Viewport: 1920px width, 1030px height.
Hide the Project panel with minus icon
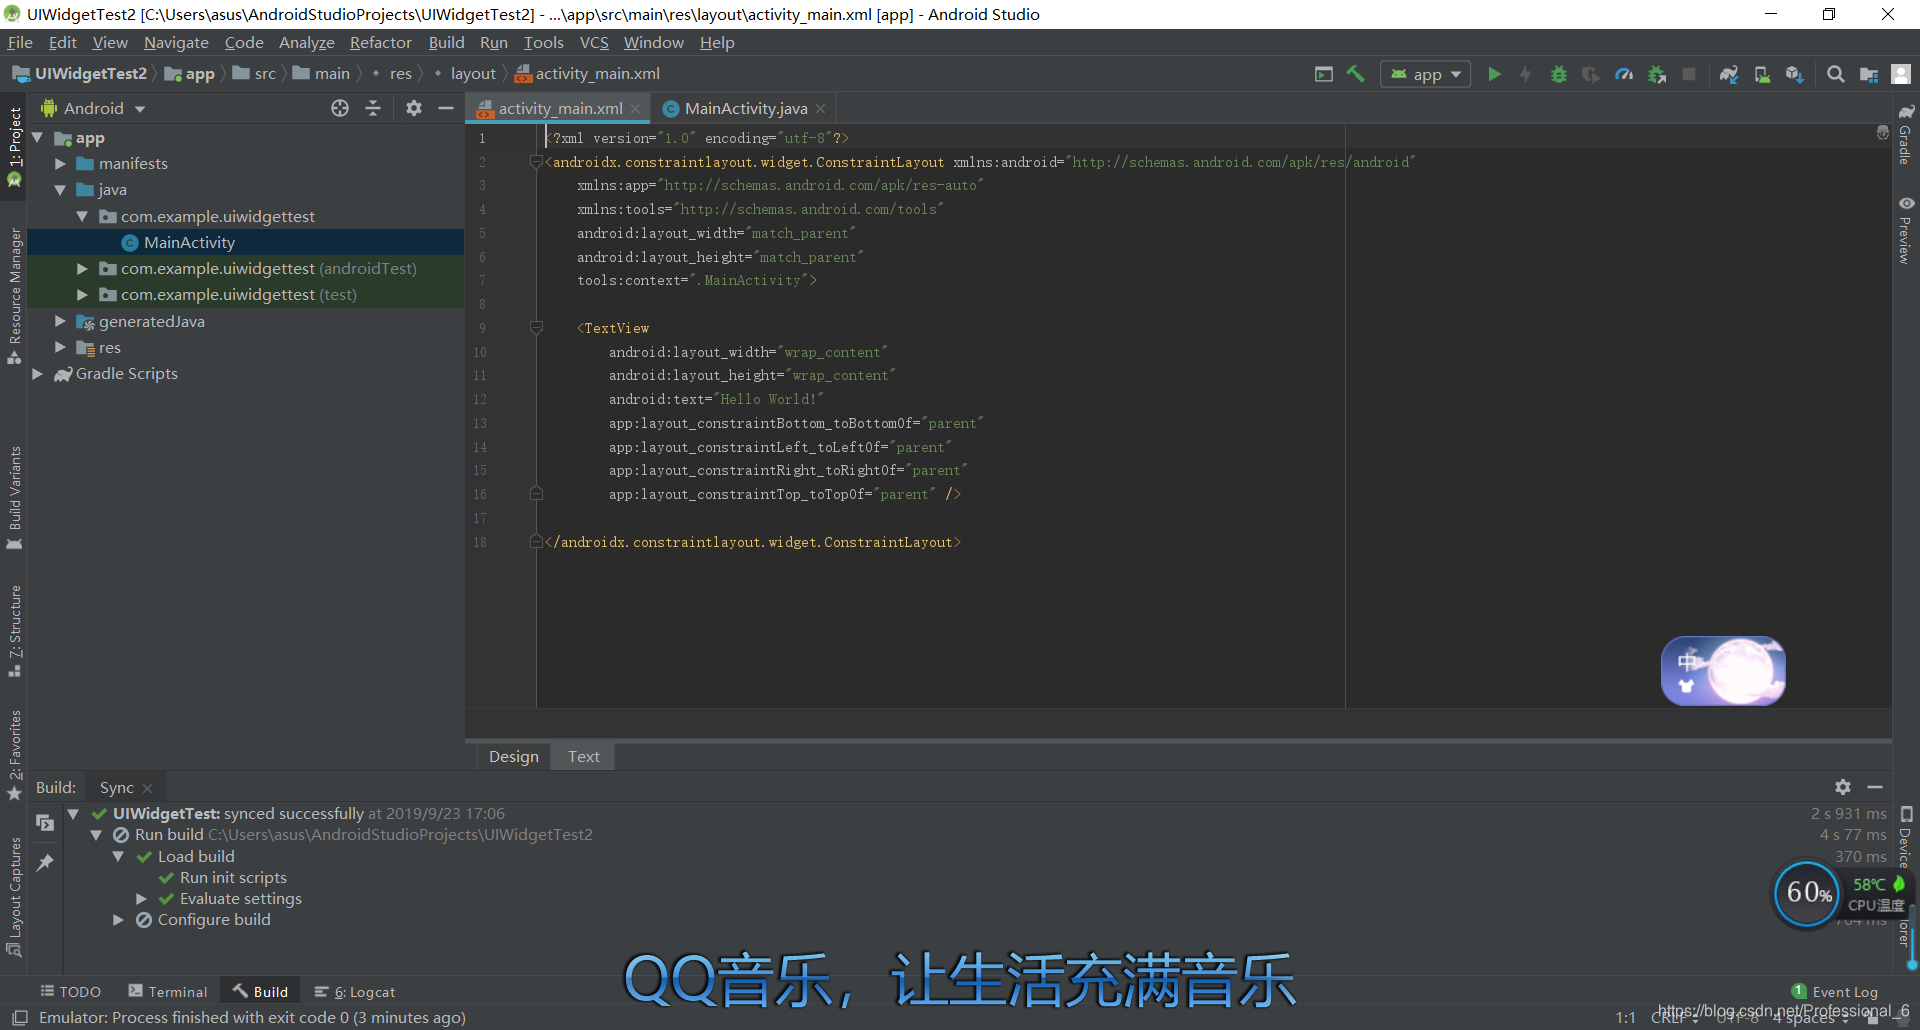click(x=446, y=108)
